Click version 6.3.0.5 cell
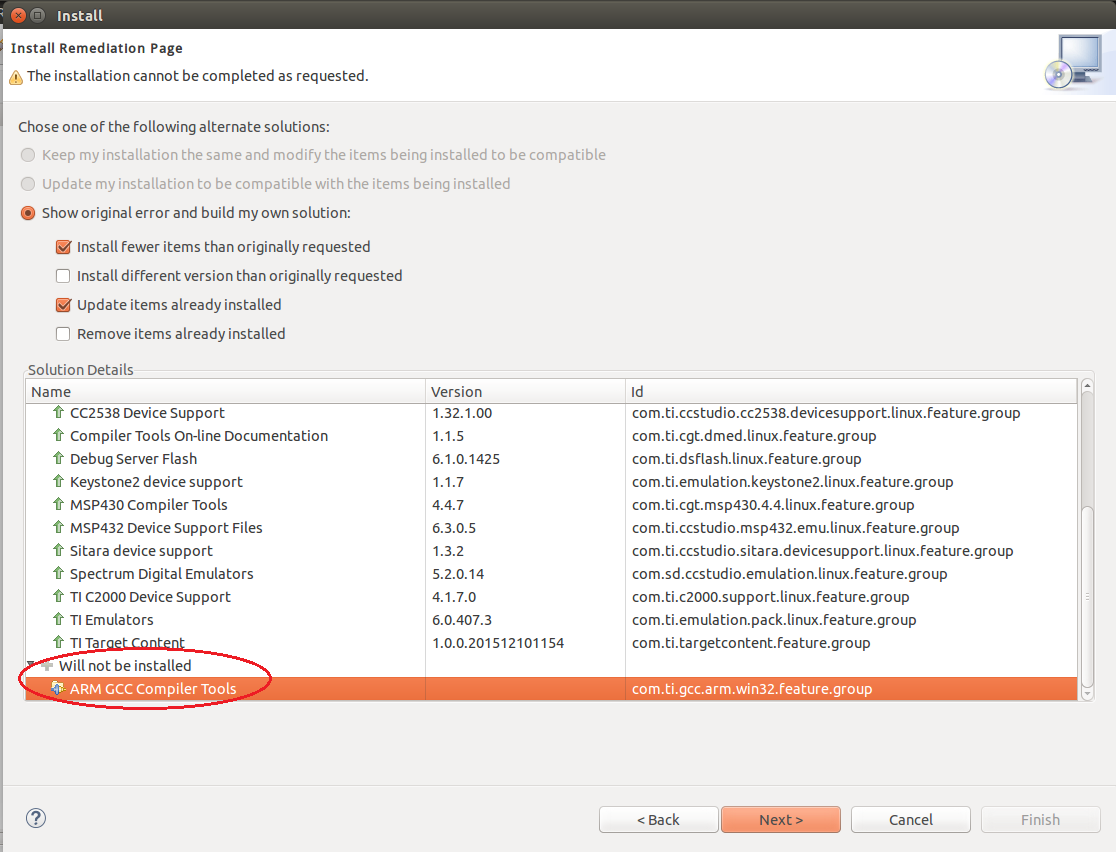 pos(454,527)
